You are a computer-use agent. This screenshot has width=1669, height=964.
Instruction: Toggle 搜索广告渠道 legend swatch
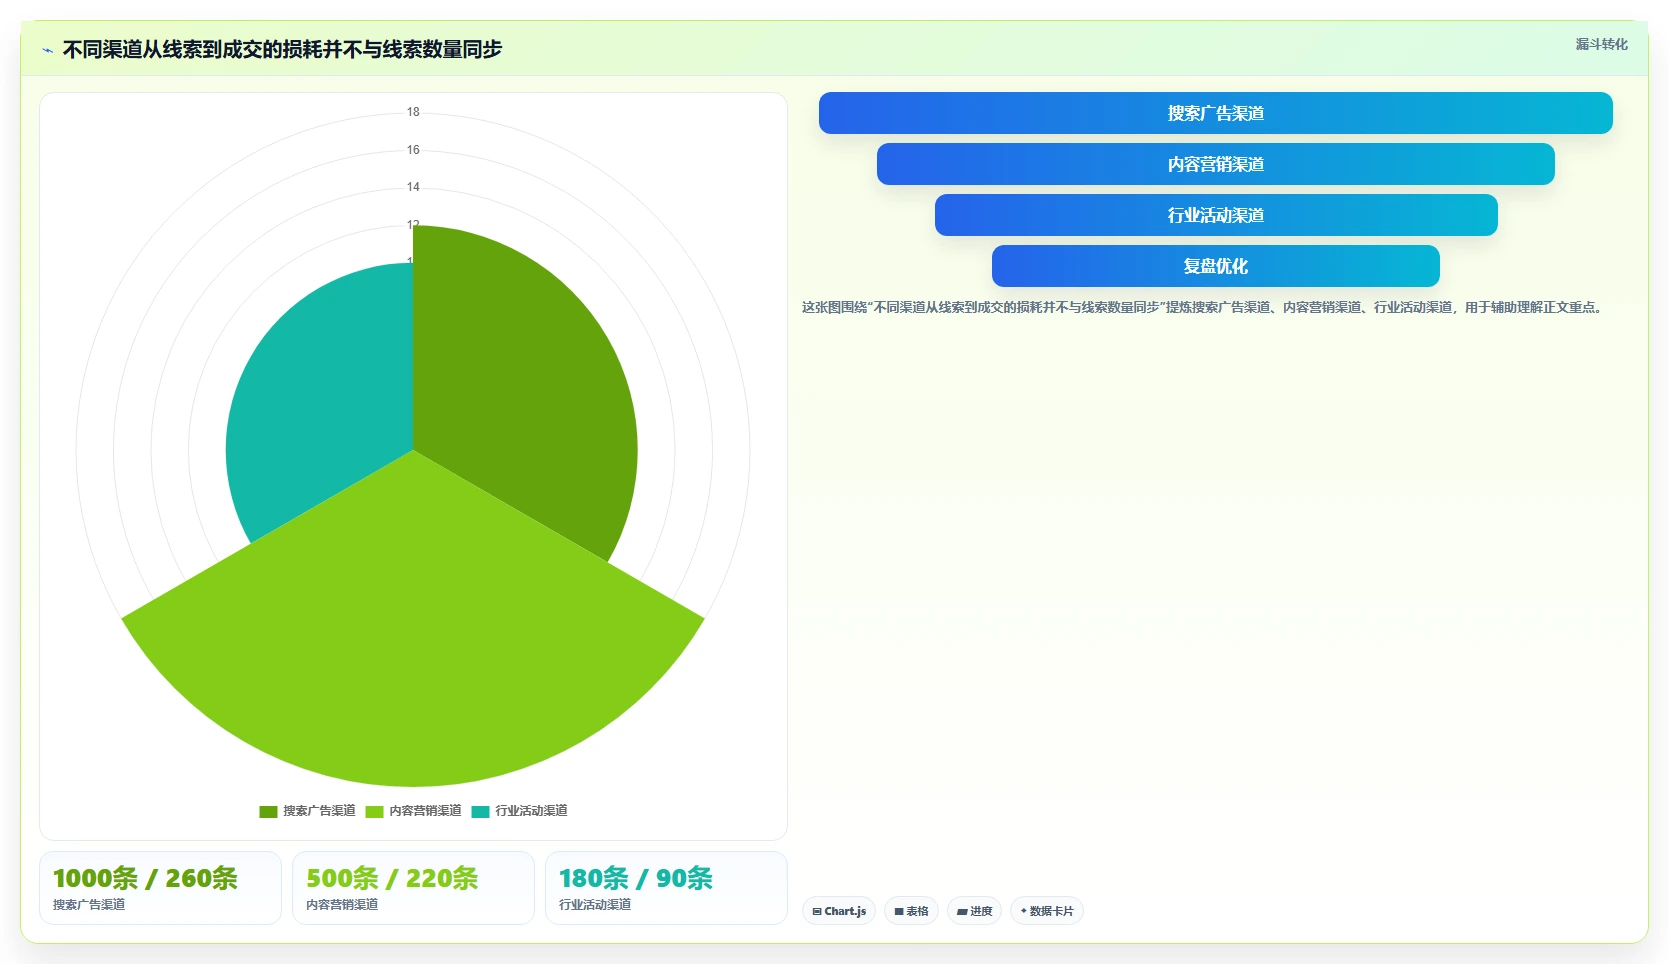pyautogui.click(x=268, y=811)
